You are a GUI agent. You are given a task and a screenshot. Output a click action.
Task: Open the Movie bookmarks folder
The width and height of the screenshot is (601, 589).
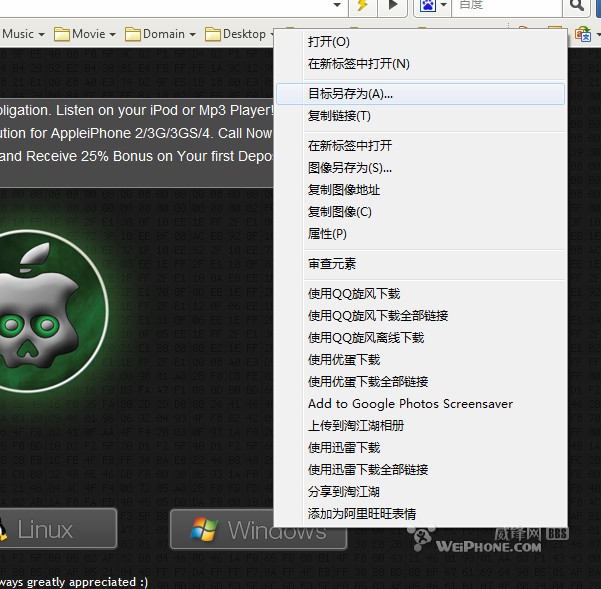(x=85, y=34)
